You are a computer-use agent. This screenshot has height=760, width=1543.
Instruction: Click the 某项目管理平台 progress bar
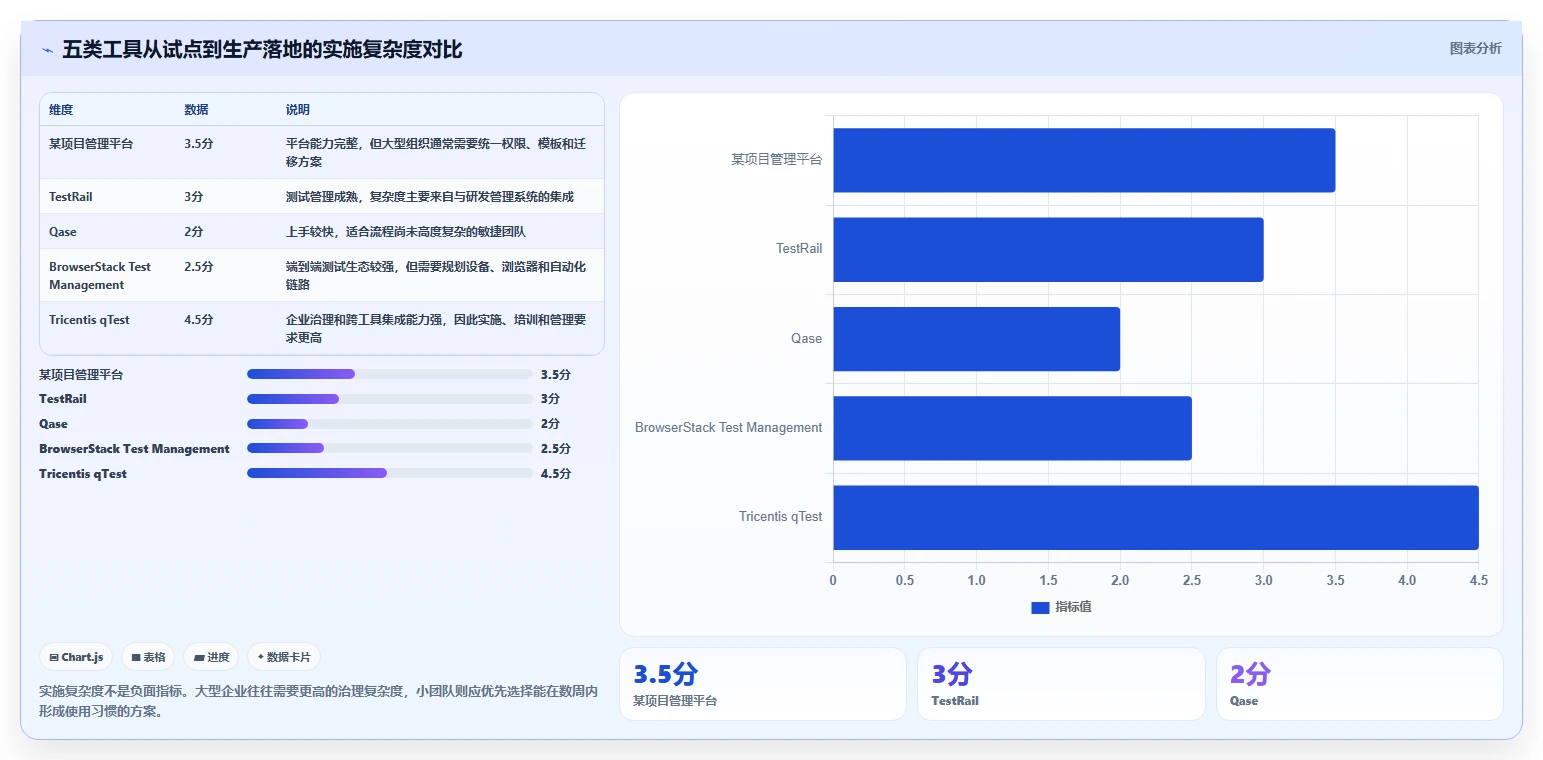(389, 374)
